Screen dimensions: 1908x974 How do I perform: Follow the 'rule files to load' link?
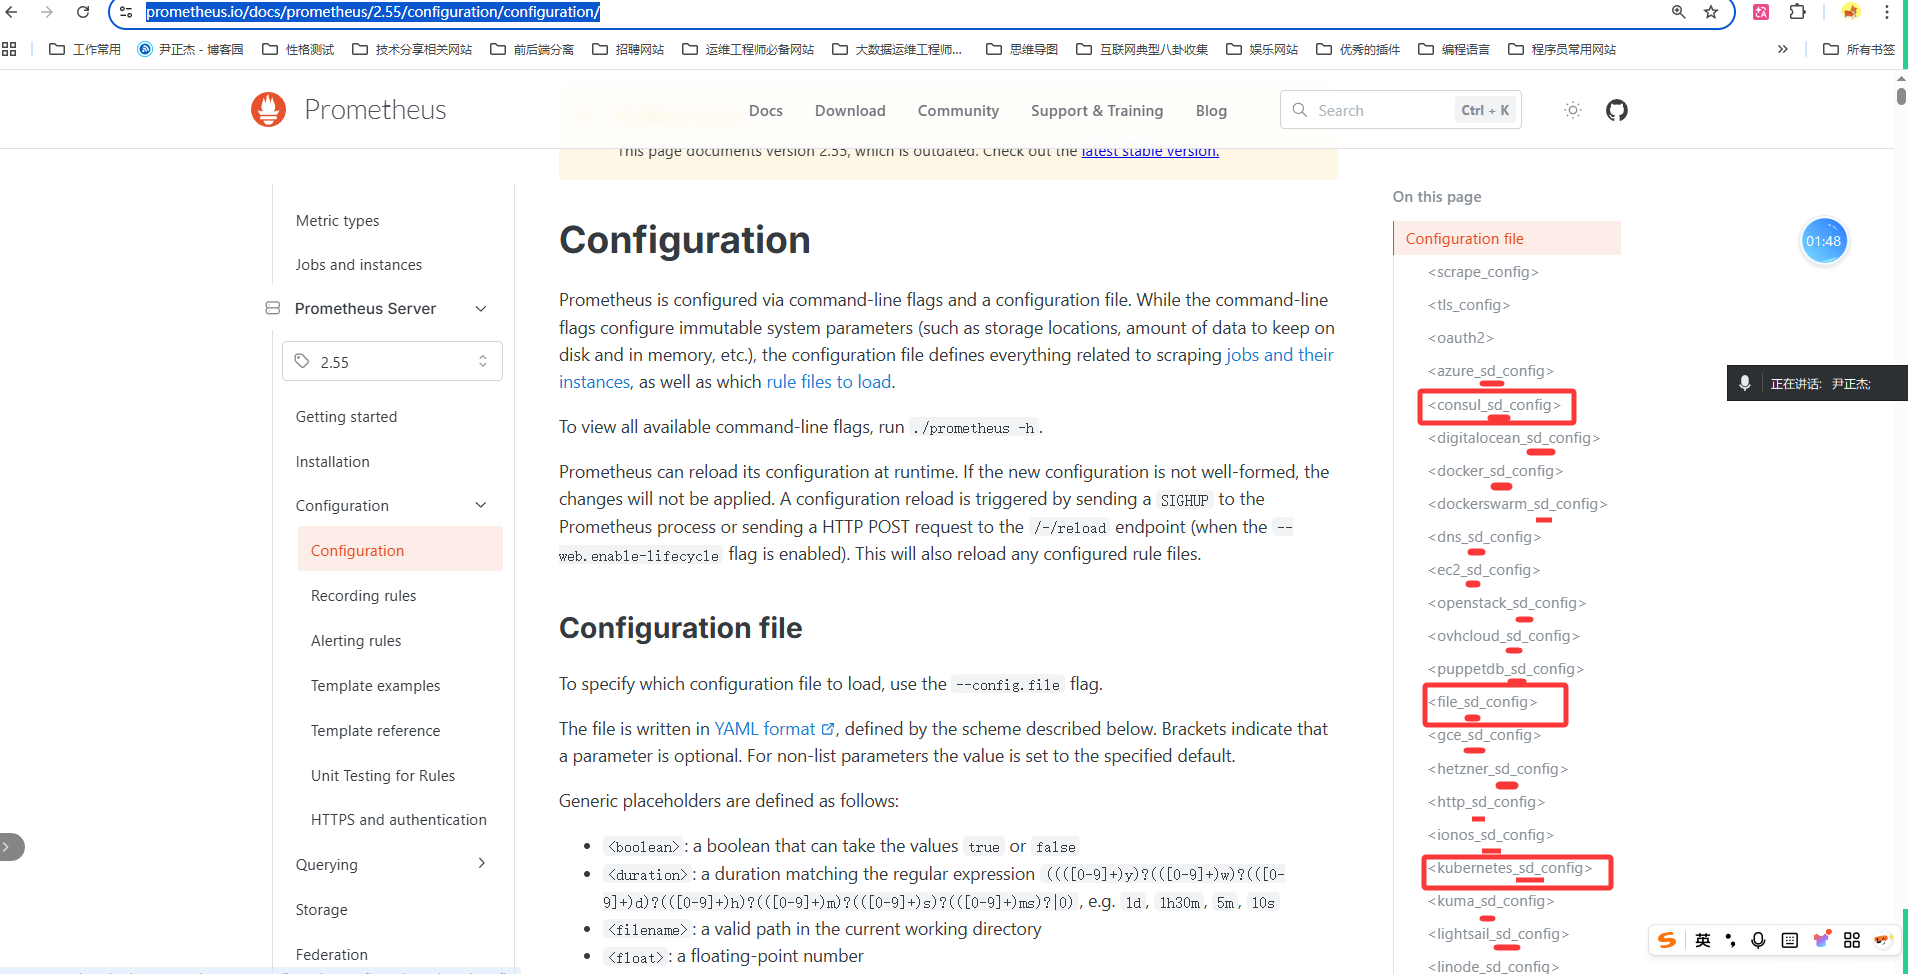828,382
